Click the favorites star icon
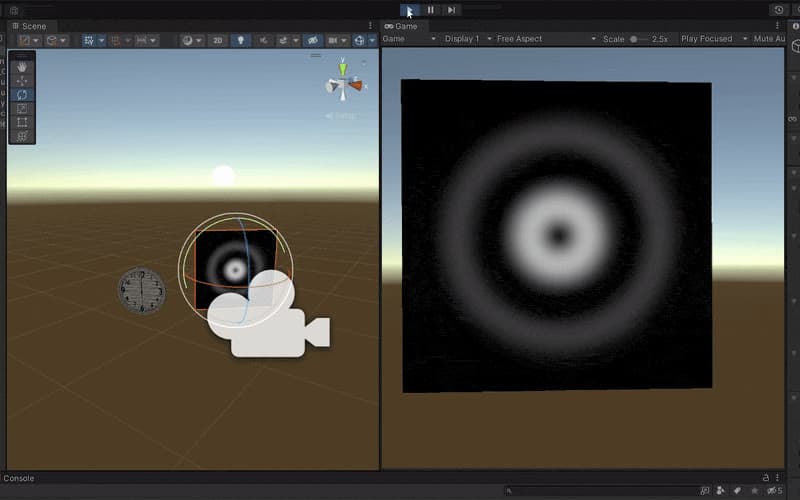 (755, 491)
